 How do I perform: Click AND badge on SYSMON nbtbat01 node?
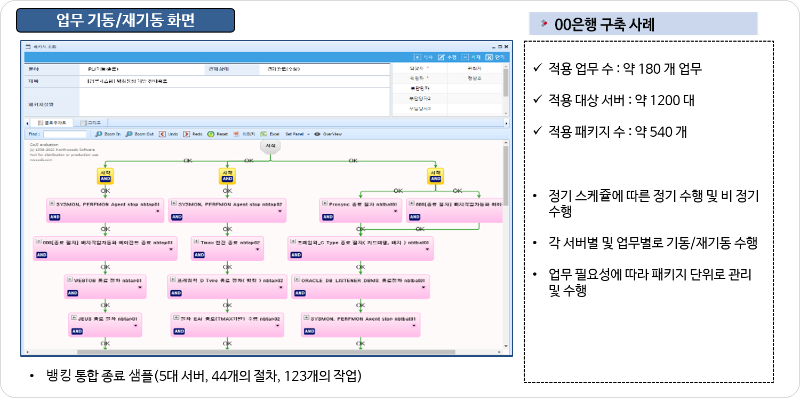[309, 331]
